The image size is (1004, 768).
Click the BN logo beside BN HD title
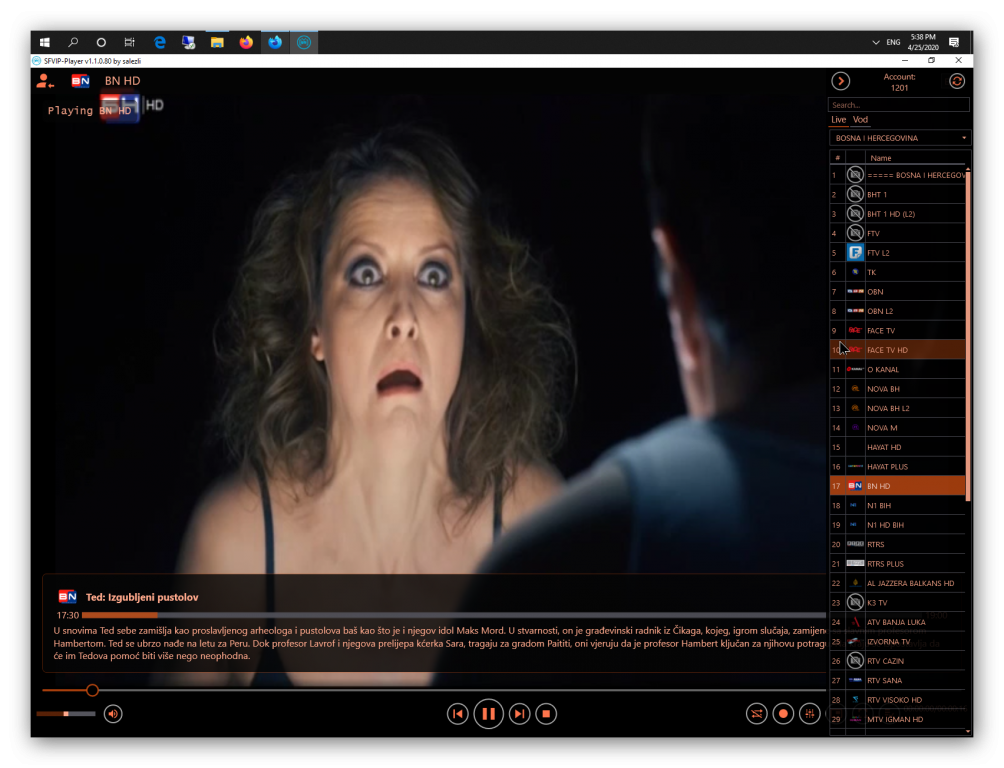pos(81,81)
